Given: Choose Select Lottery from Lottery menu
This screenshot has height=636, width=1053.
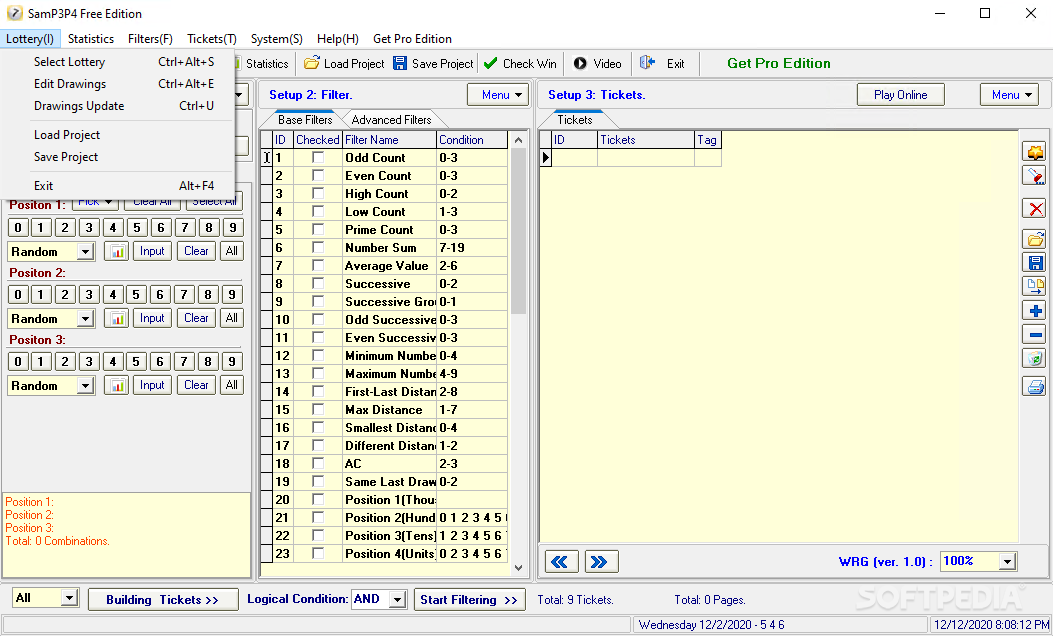Looking at the screenshot, I should [x=124, y=62].
